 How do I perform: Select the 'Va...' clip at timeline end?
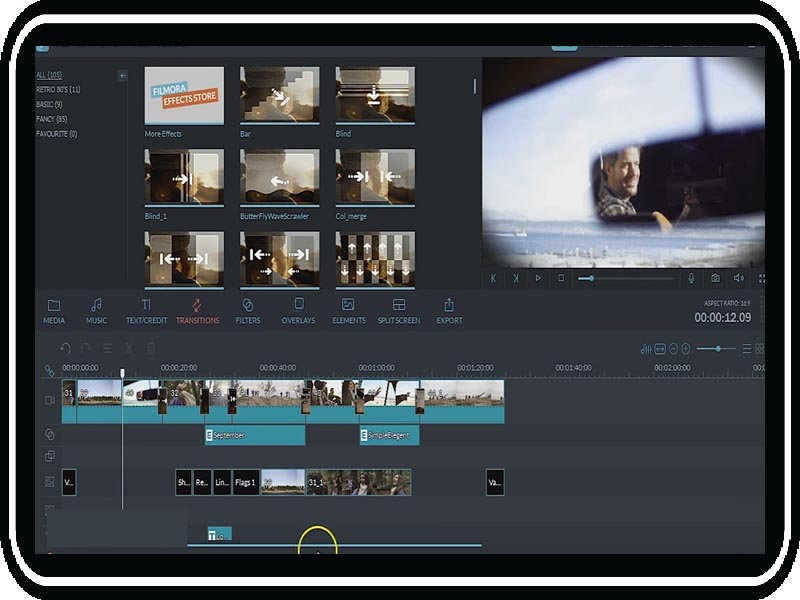coord(495,482)
